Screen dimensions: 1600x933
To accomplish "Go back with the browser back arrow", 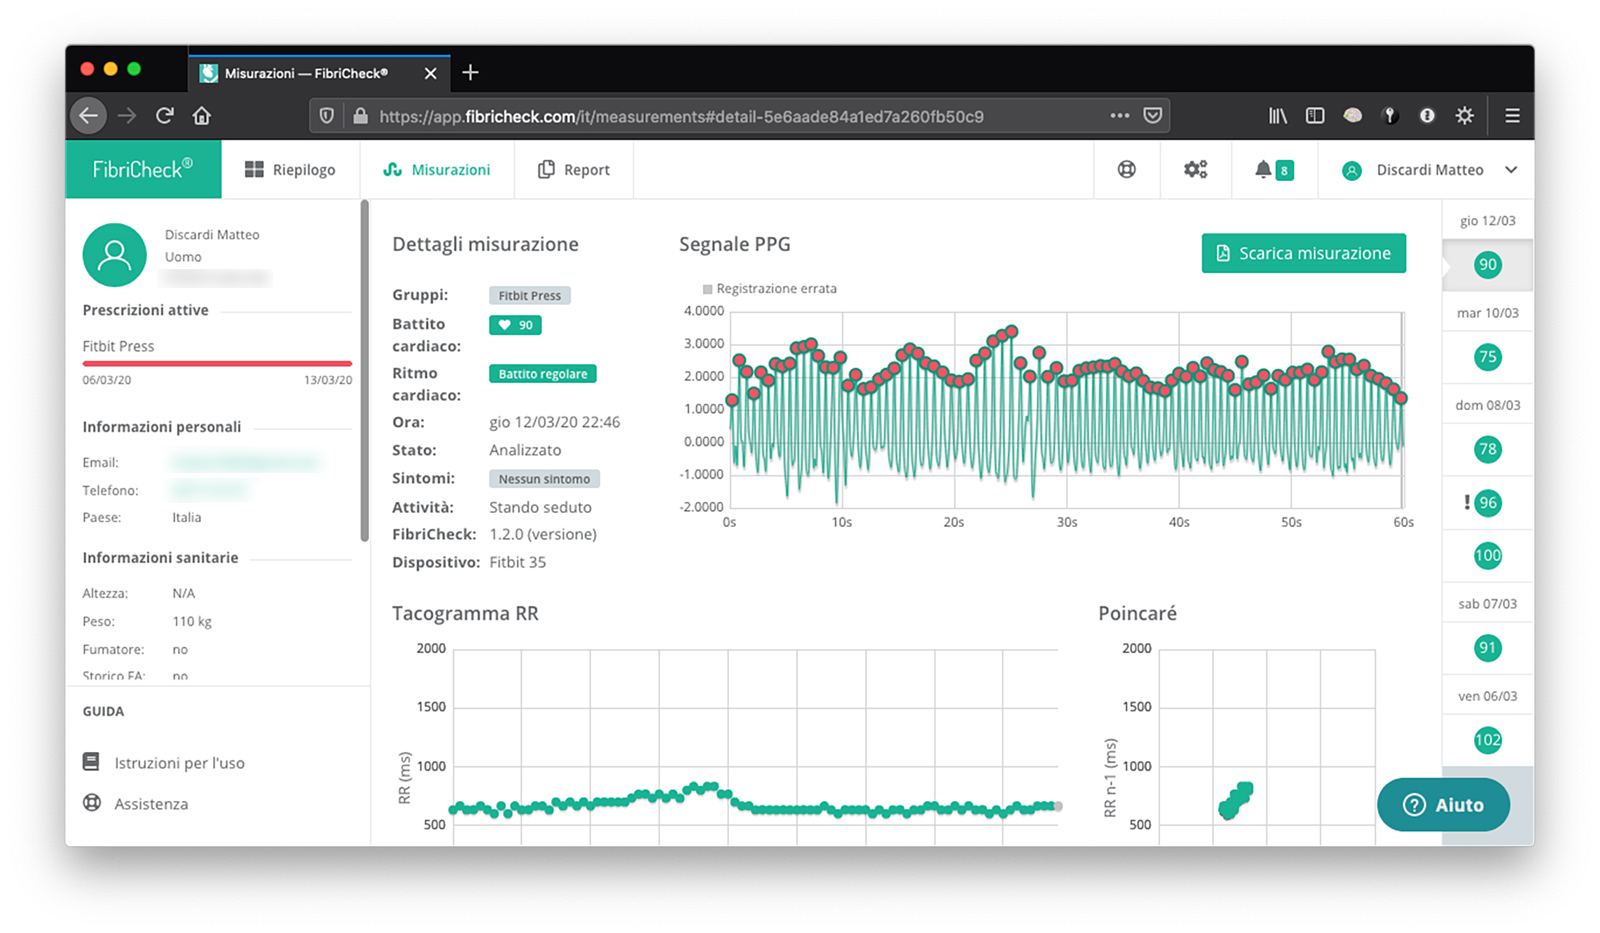I will (x=88, y=116).
